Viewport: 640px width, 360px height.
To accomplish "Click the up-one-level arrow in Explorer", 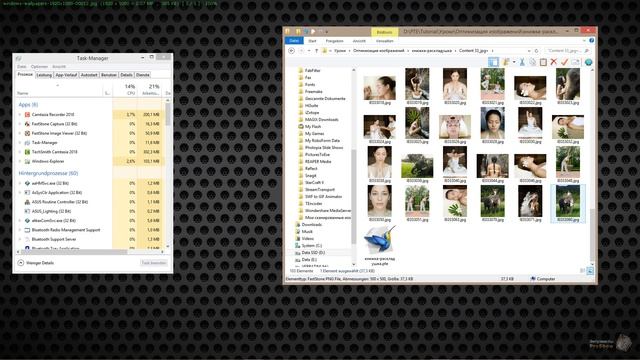I will click(x=316, y=51).
